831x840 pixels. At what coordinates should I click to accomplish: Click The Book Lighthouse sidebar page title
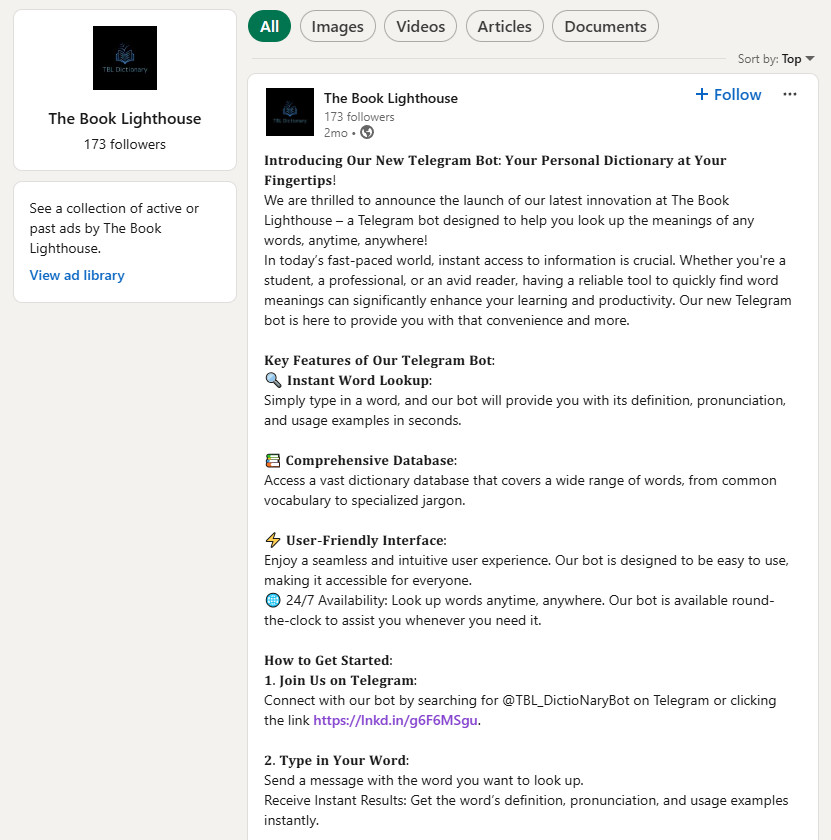coord(125,119)
